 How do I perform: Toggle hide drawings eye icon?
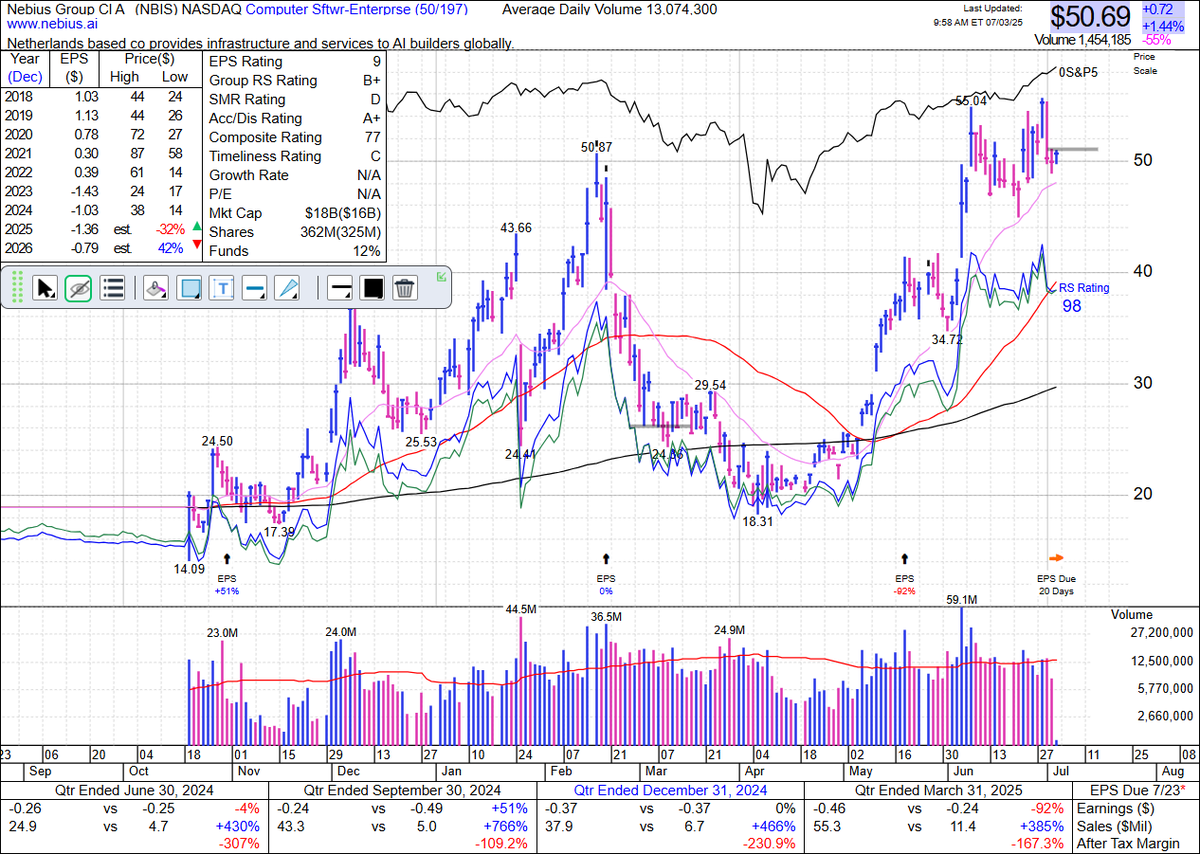(79, 288)
